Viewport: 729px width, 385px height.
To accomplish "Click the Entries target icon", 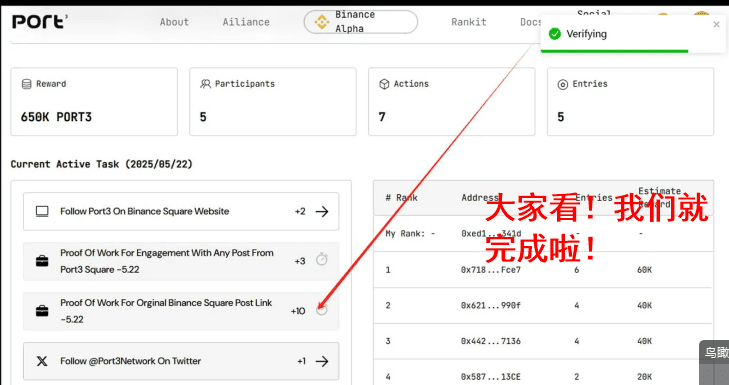I will pyautogui.click(x=563, y=85).
